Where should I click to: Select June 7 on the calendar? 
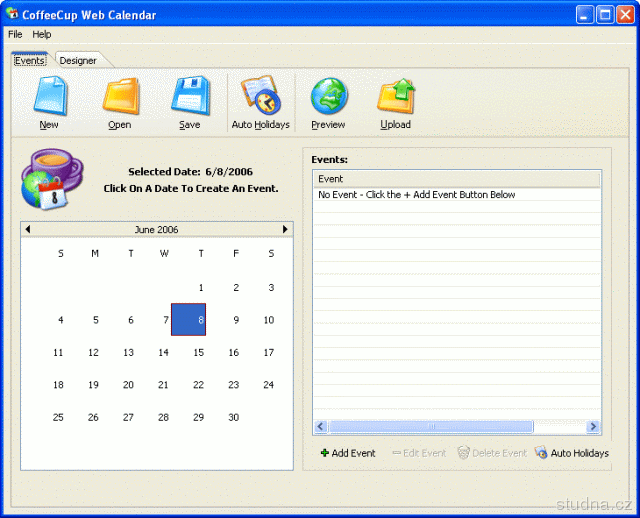click(x=166, y=320)
